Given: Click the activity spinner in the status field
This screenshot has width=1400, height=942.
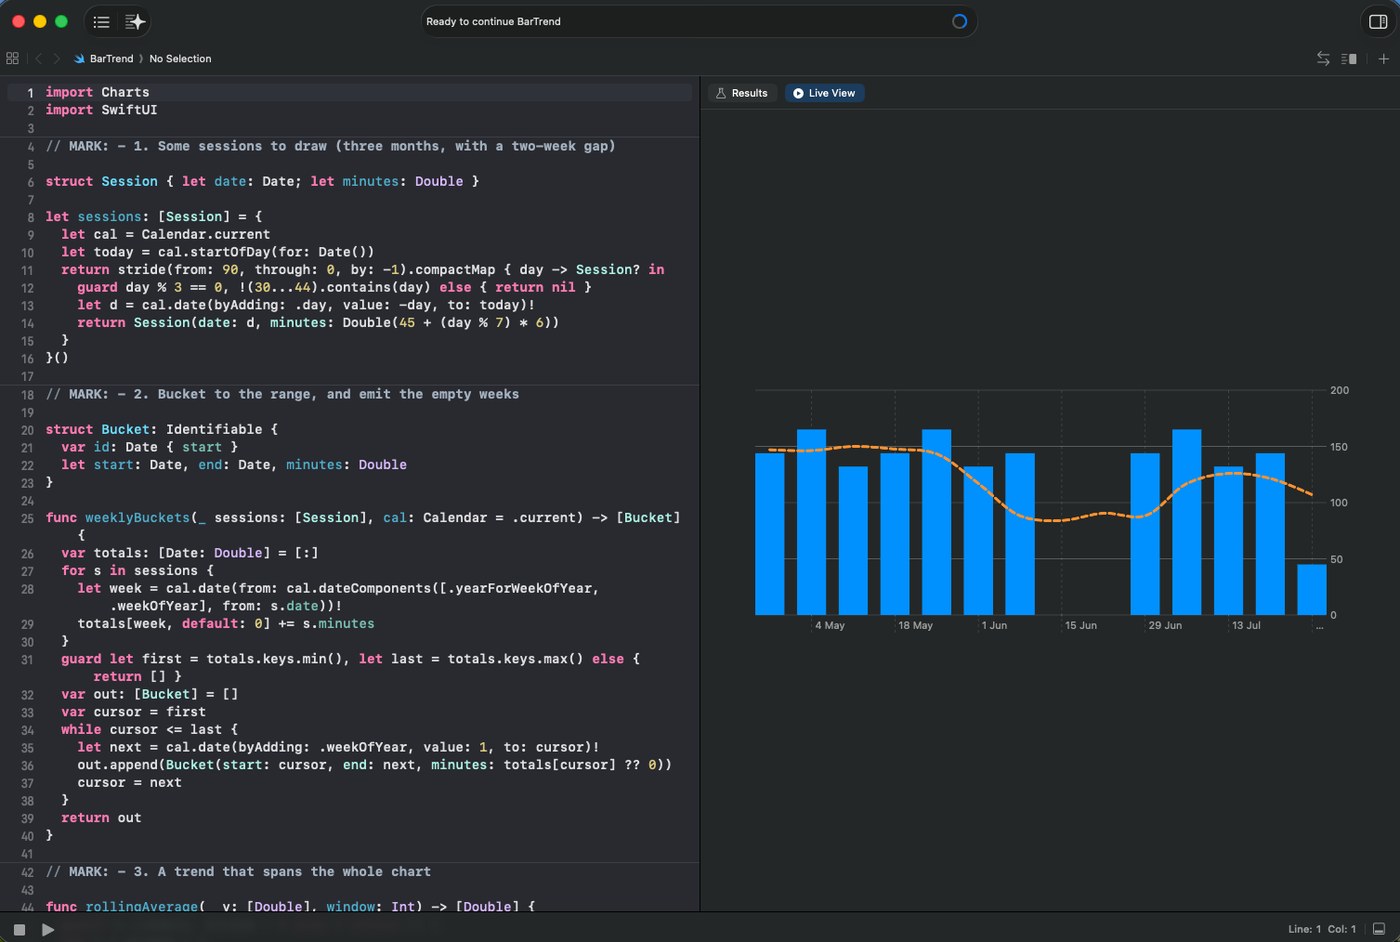Looking at the screenshot, I should click(959, 21).
